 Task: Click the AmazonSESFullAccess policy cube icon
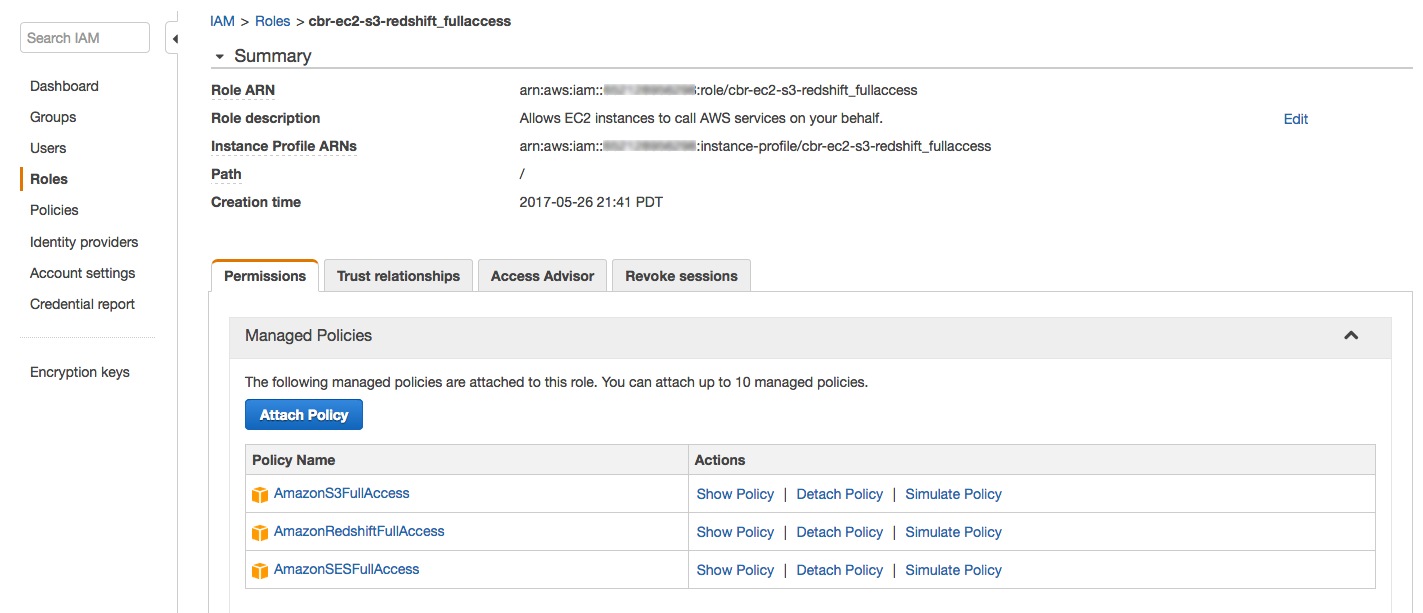tap(260, 571)
